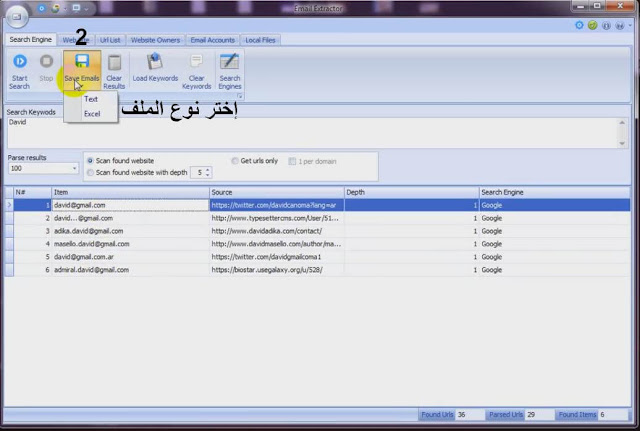Open the round application menu button
640x431 pixels.
(x=17, y=17)
